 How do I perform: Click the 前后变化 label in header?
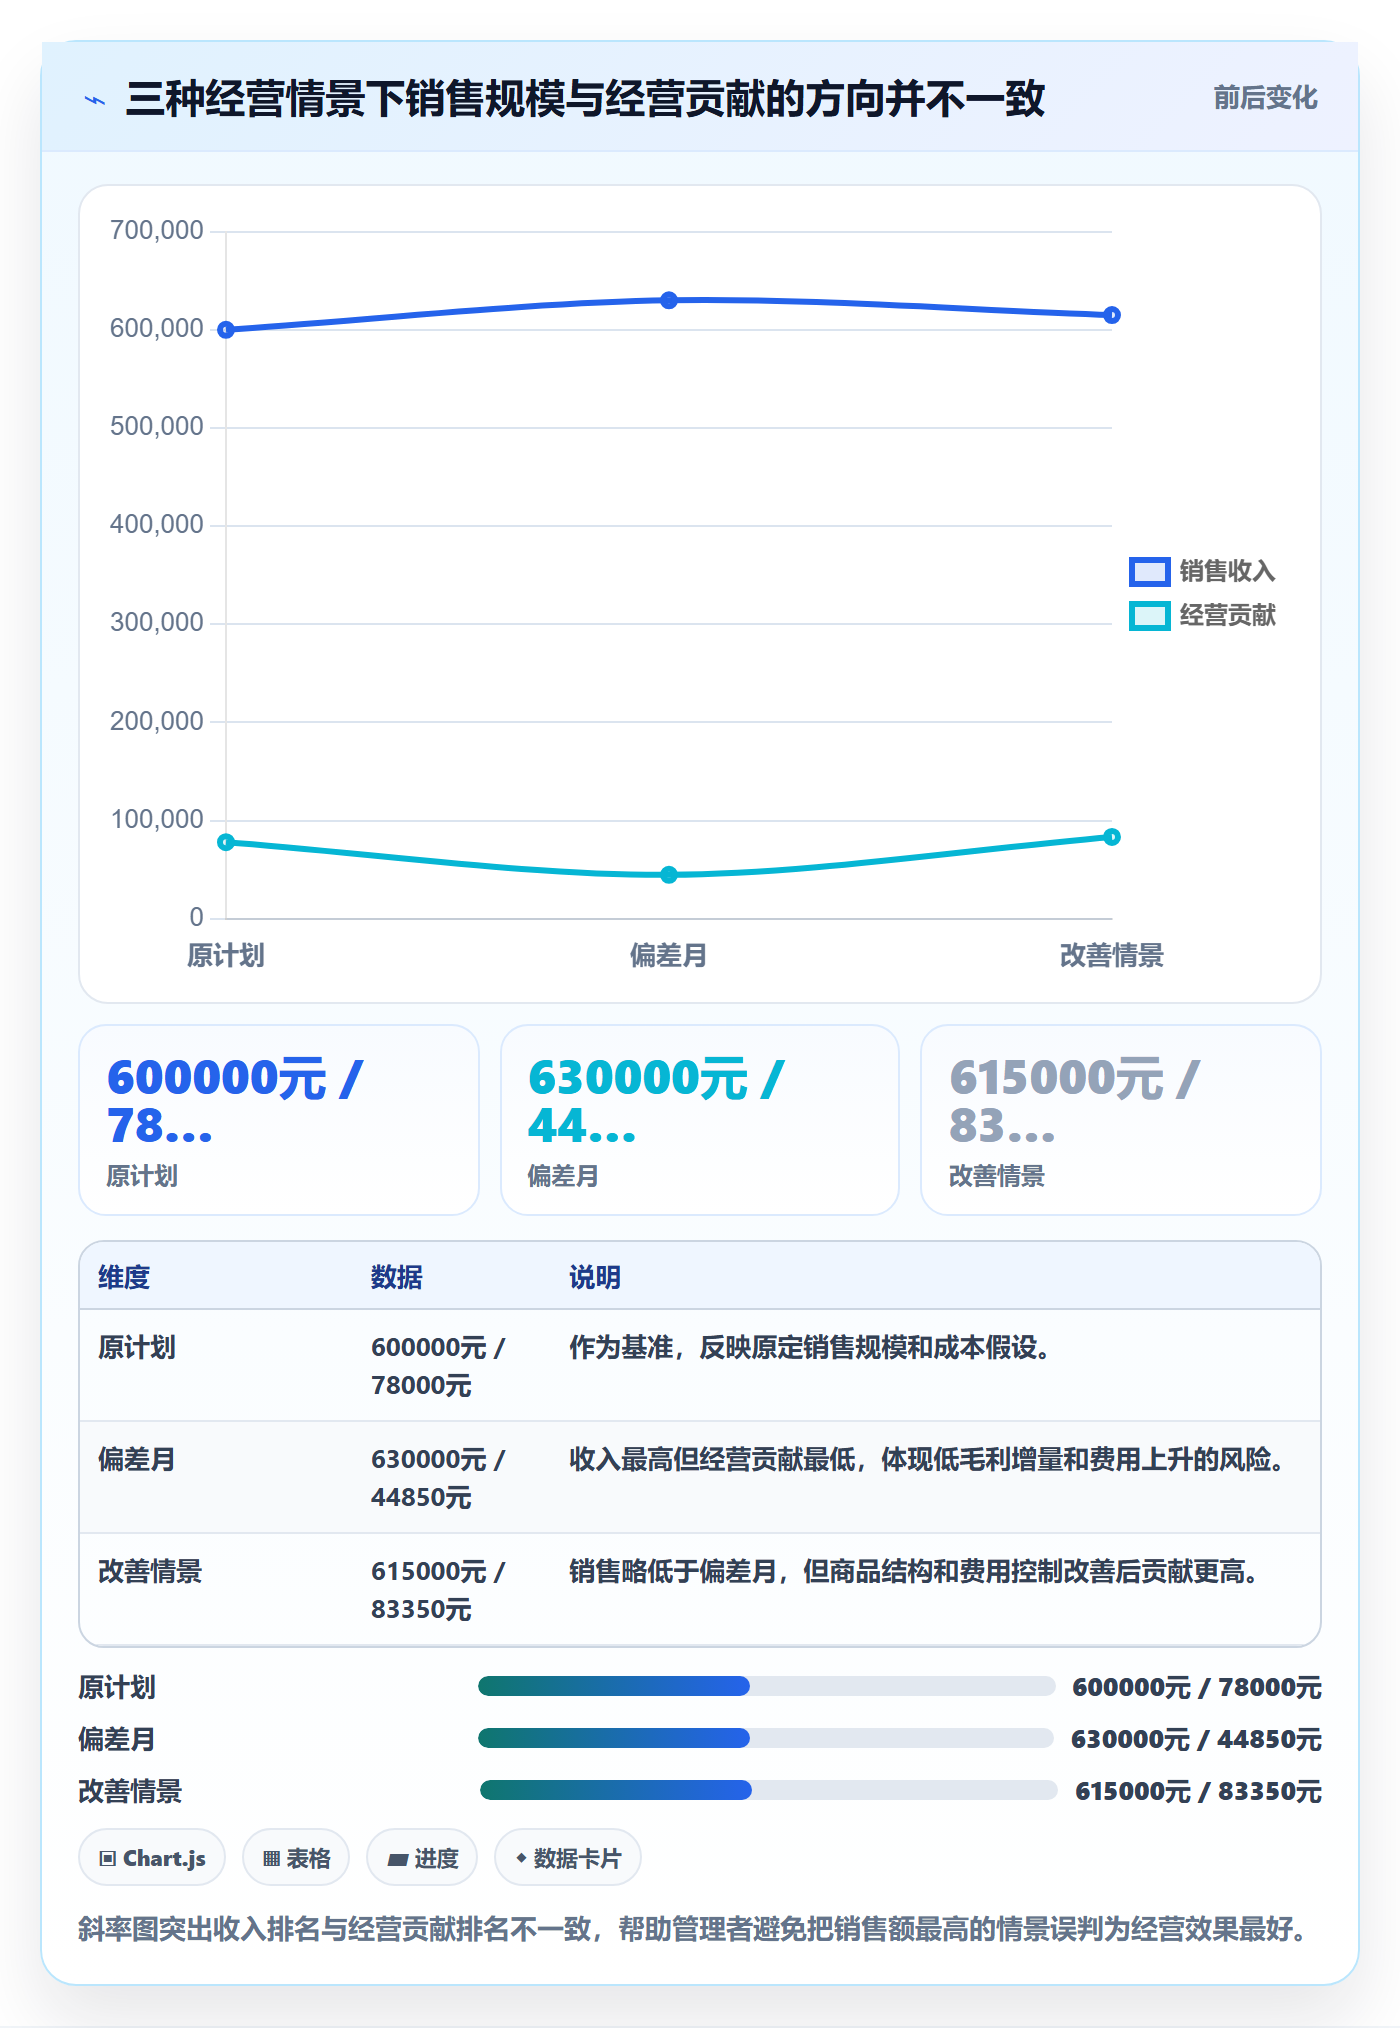click(x=1265, y=98)
